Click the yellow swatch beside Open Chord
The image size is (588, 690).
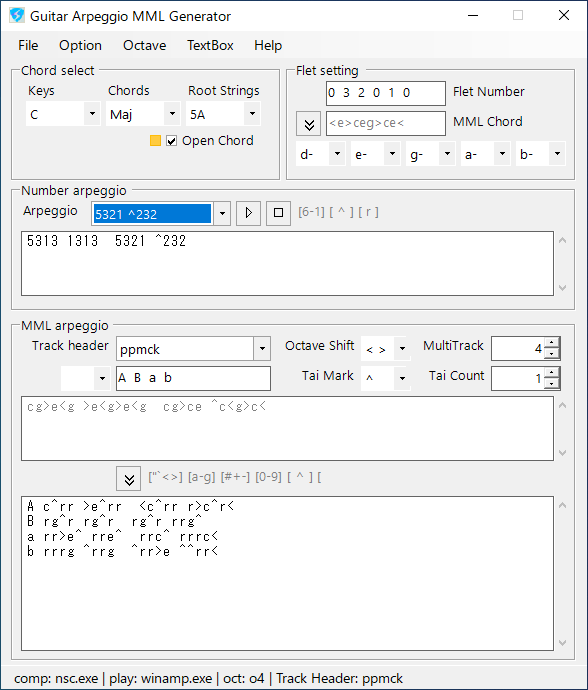click(x=155, y=141)
